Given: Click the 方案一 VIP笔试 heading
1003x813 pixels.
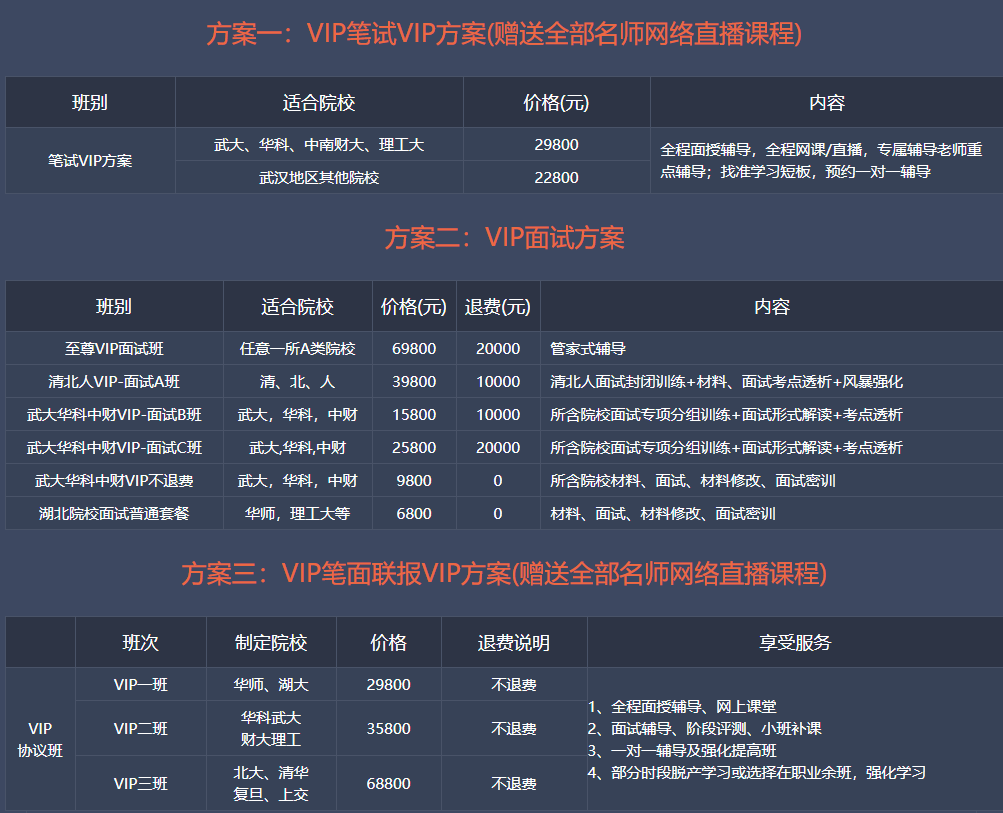Looking at the screenshot, I should [x=504, y=34].
